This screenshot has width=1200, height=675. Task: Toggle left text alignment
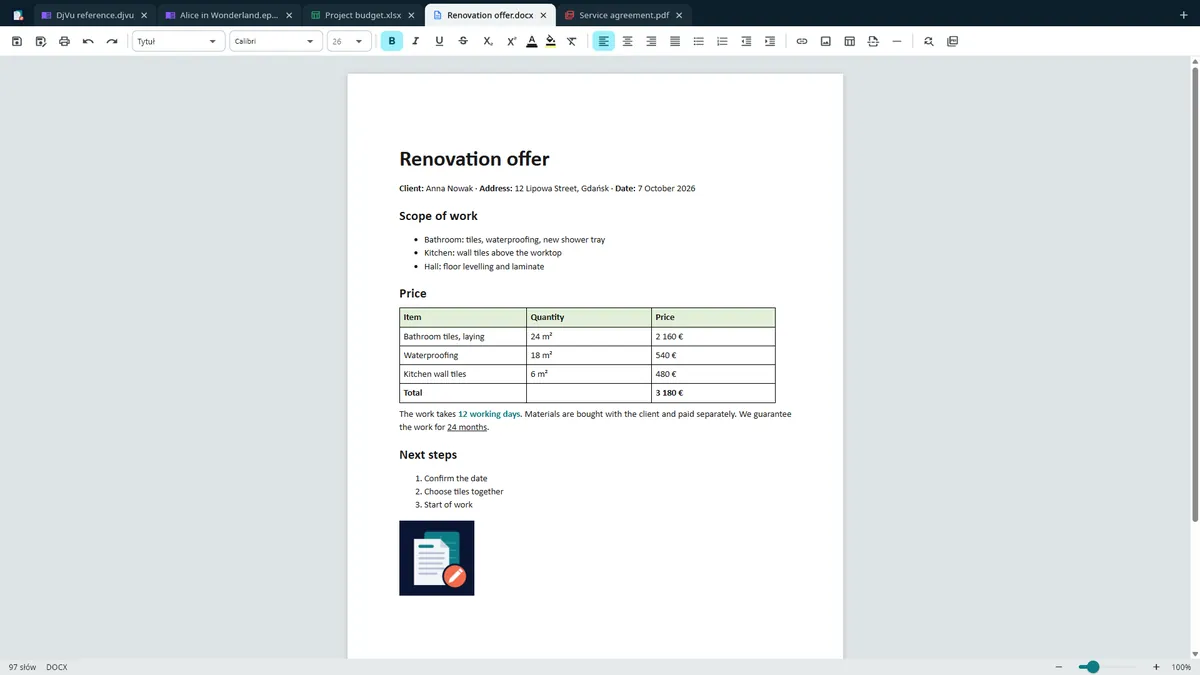point(604,41)
